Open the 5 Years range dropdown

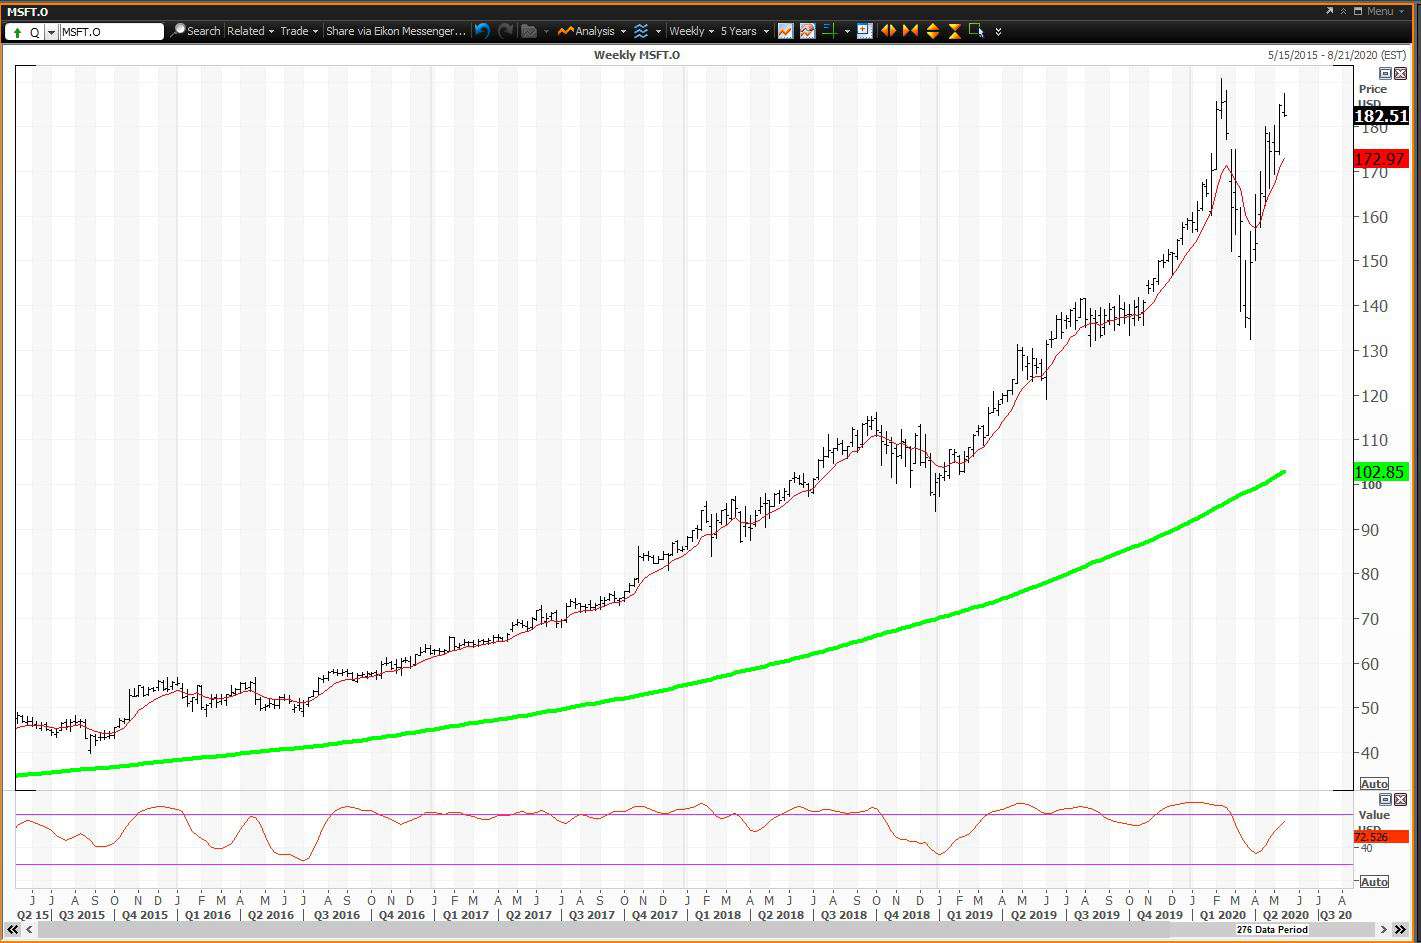pos(745,31)
